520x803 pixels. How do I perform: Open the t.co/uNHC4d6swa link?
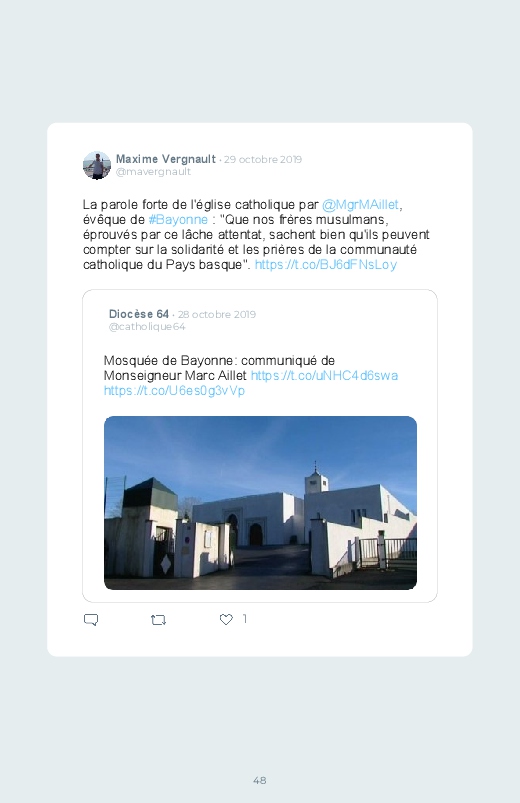(324, 375)
